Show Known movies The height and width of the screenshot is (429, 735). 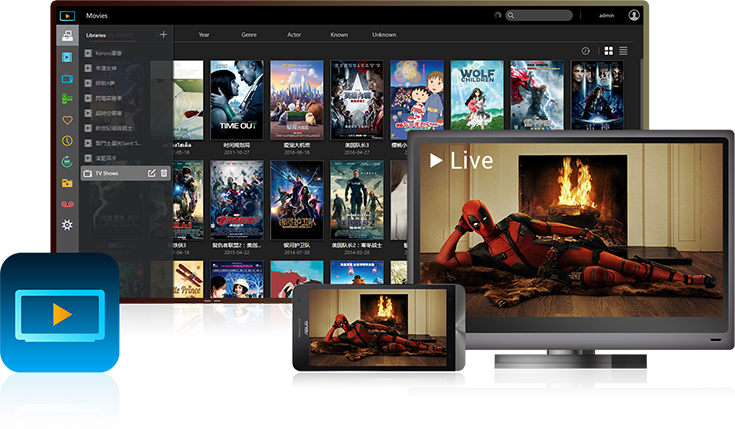339,35
